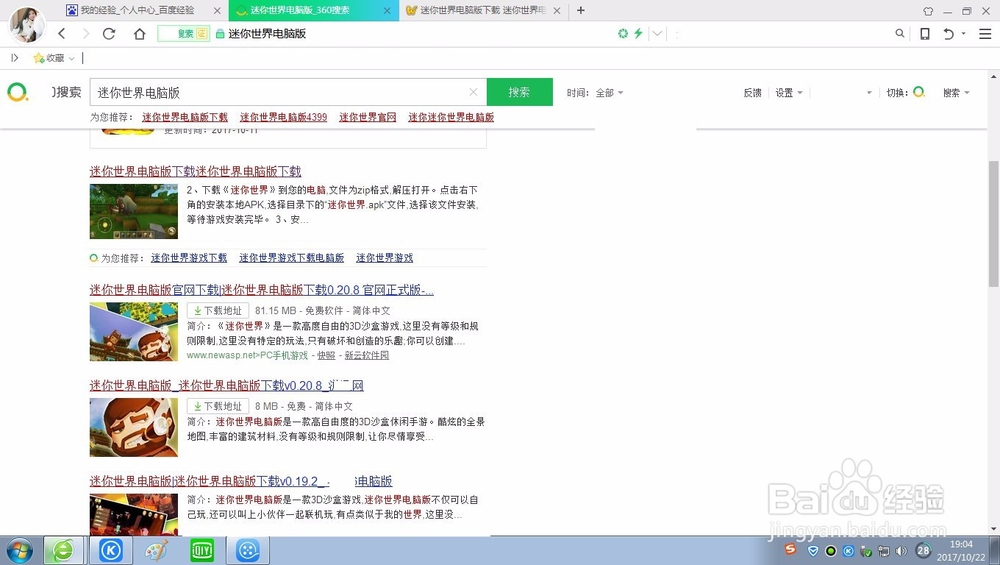The image size is (1000, 565).
Task: Click the 360 search logo
Action: tap(18, 92)
